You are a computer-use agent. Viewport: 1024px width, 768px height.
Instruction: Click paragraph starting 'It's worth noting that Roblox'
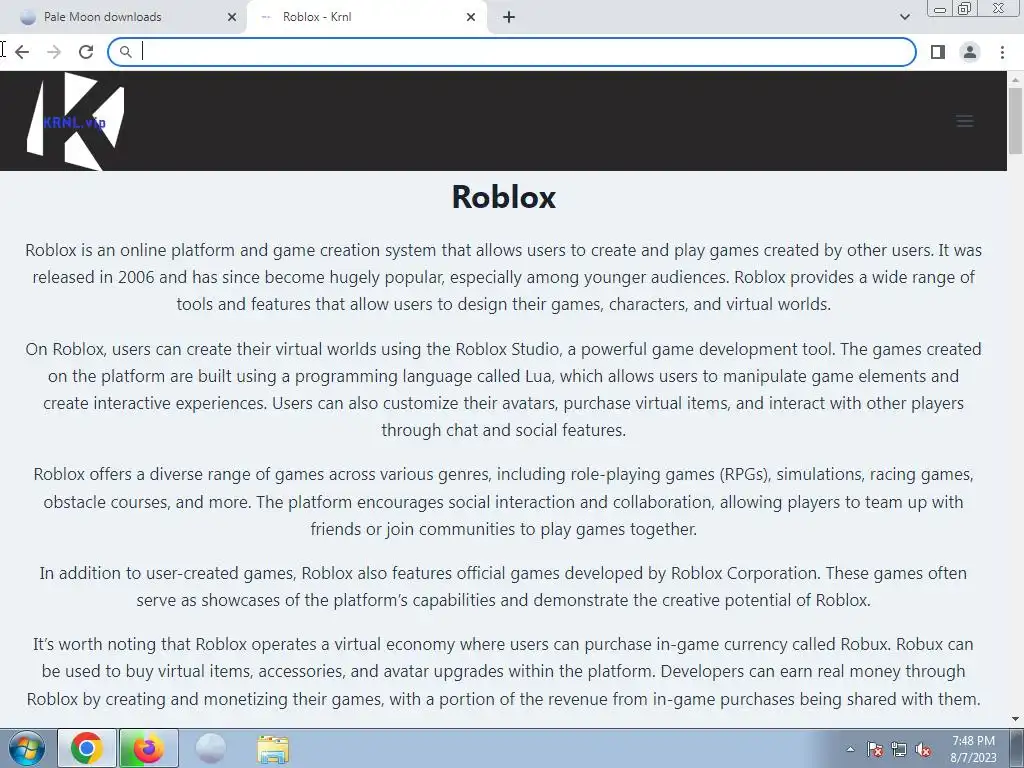point(504,671)
